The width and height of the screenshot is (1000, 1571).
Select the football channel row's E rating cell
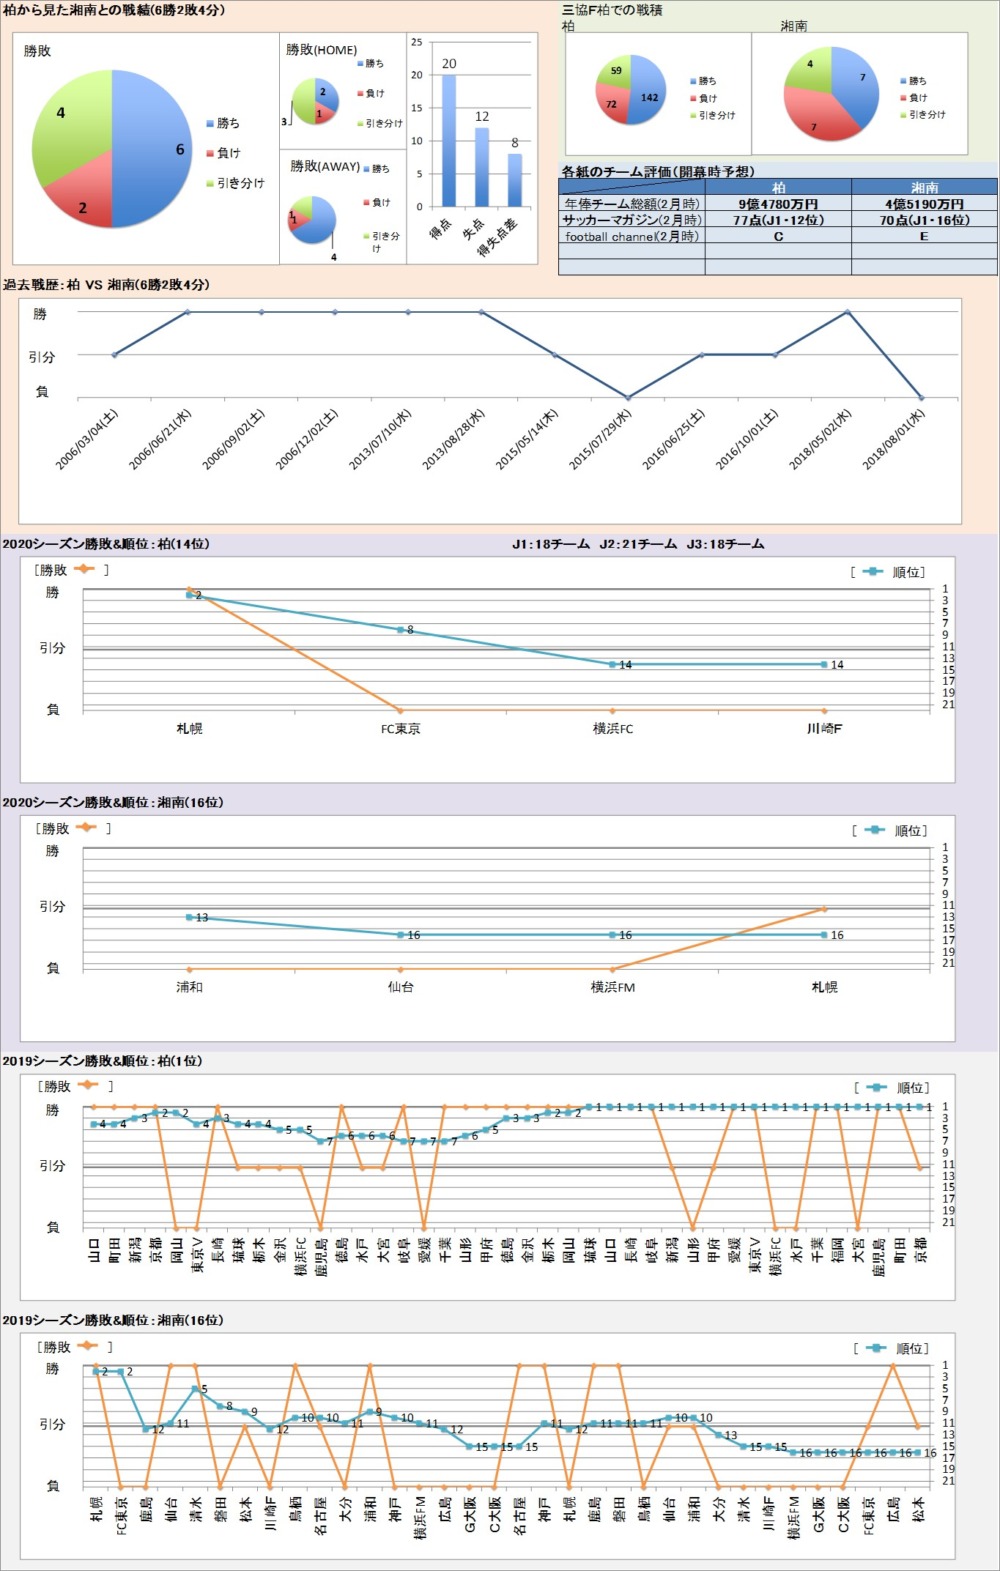pos(924,236)
